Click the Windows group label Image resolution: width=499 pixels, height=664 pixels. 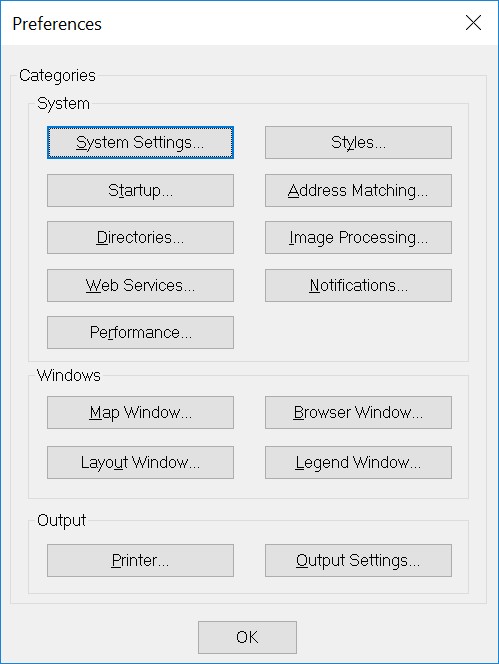tap(69, 376)
